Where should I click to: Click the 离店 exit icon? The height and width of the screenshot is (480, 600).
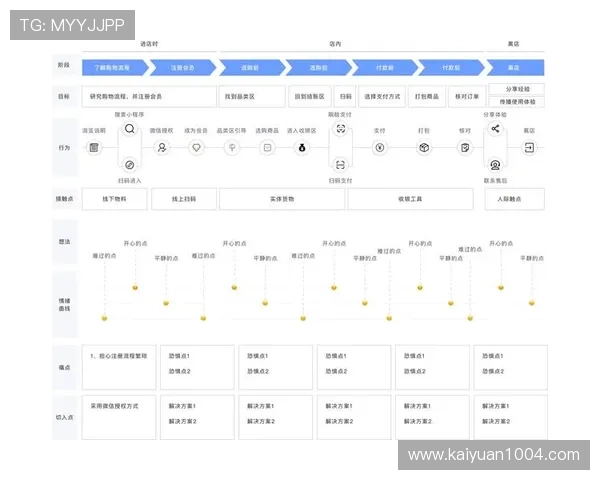[x=529, y=147]
